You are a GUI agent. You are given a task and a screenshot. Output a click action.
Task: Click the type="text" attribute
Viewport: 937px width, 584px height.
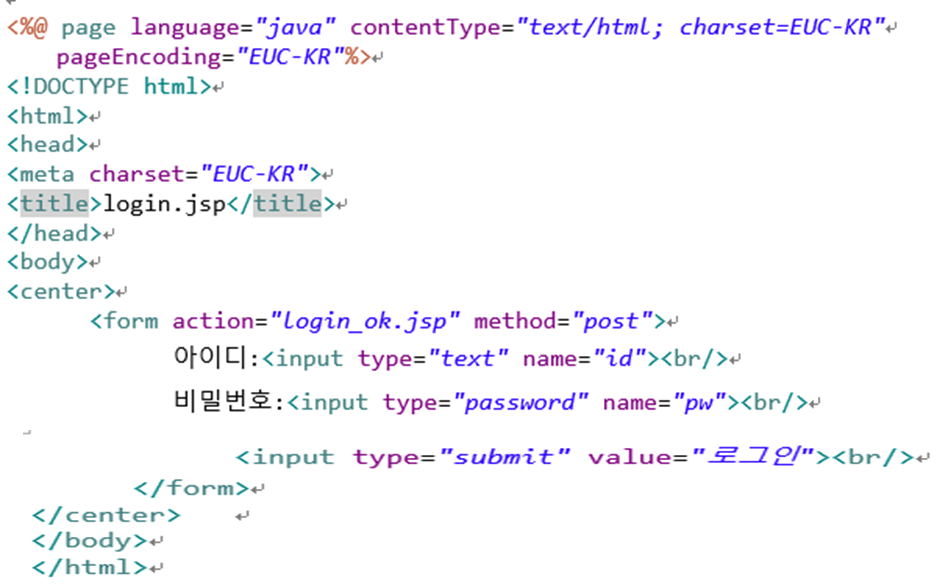433,359
